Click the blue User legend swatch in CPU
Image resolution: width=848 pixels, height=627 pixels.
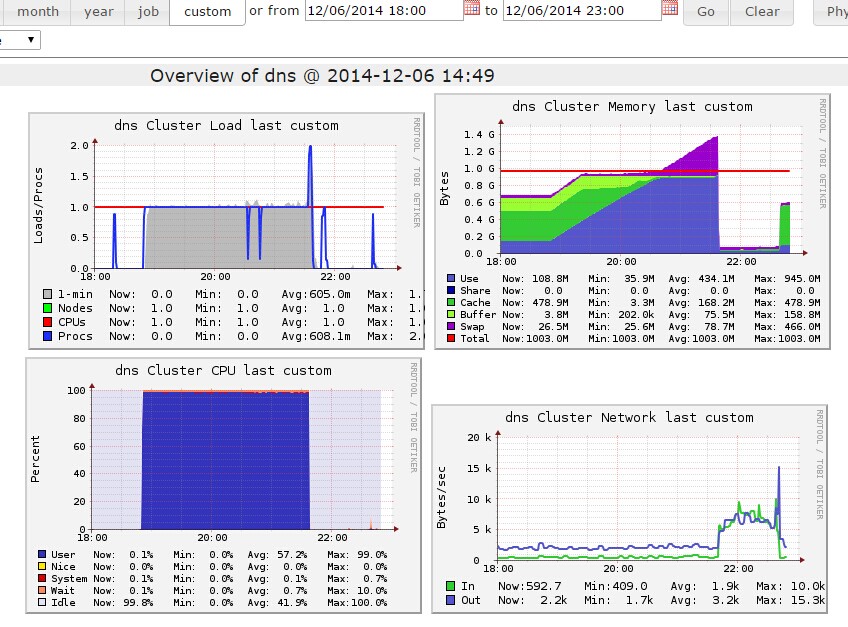coord(42,554)
